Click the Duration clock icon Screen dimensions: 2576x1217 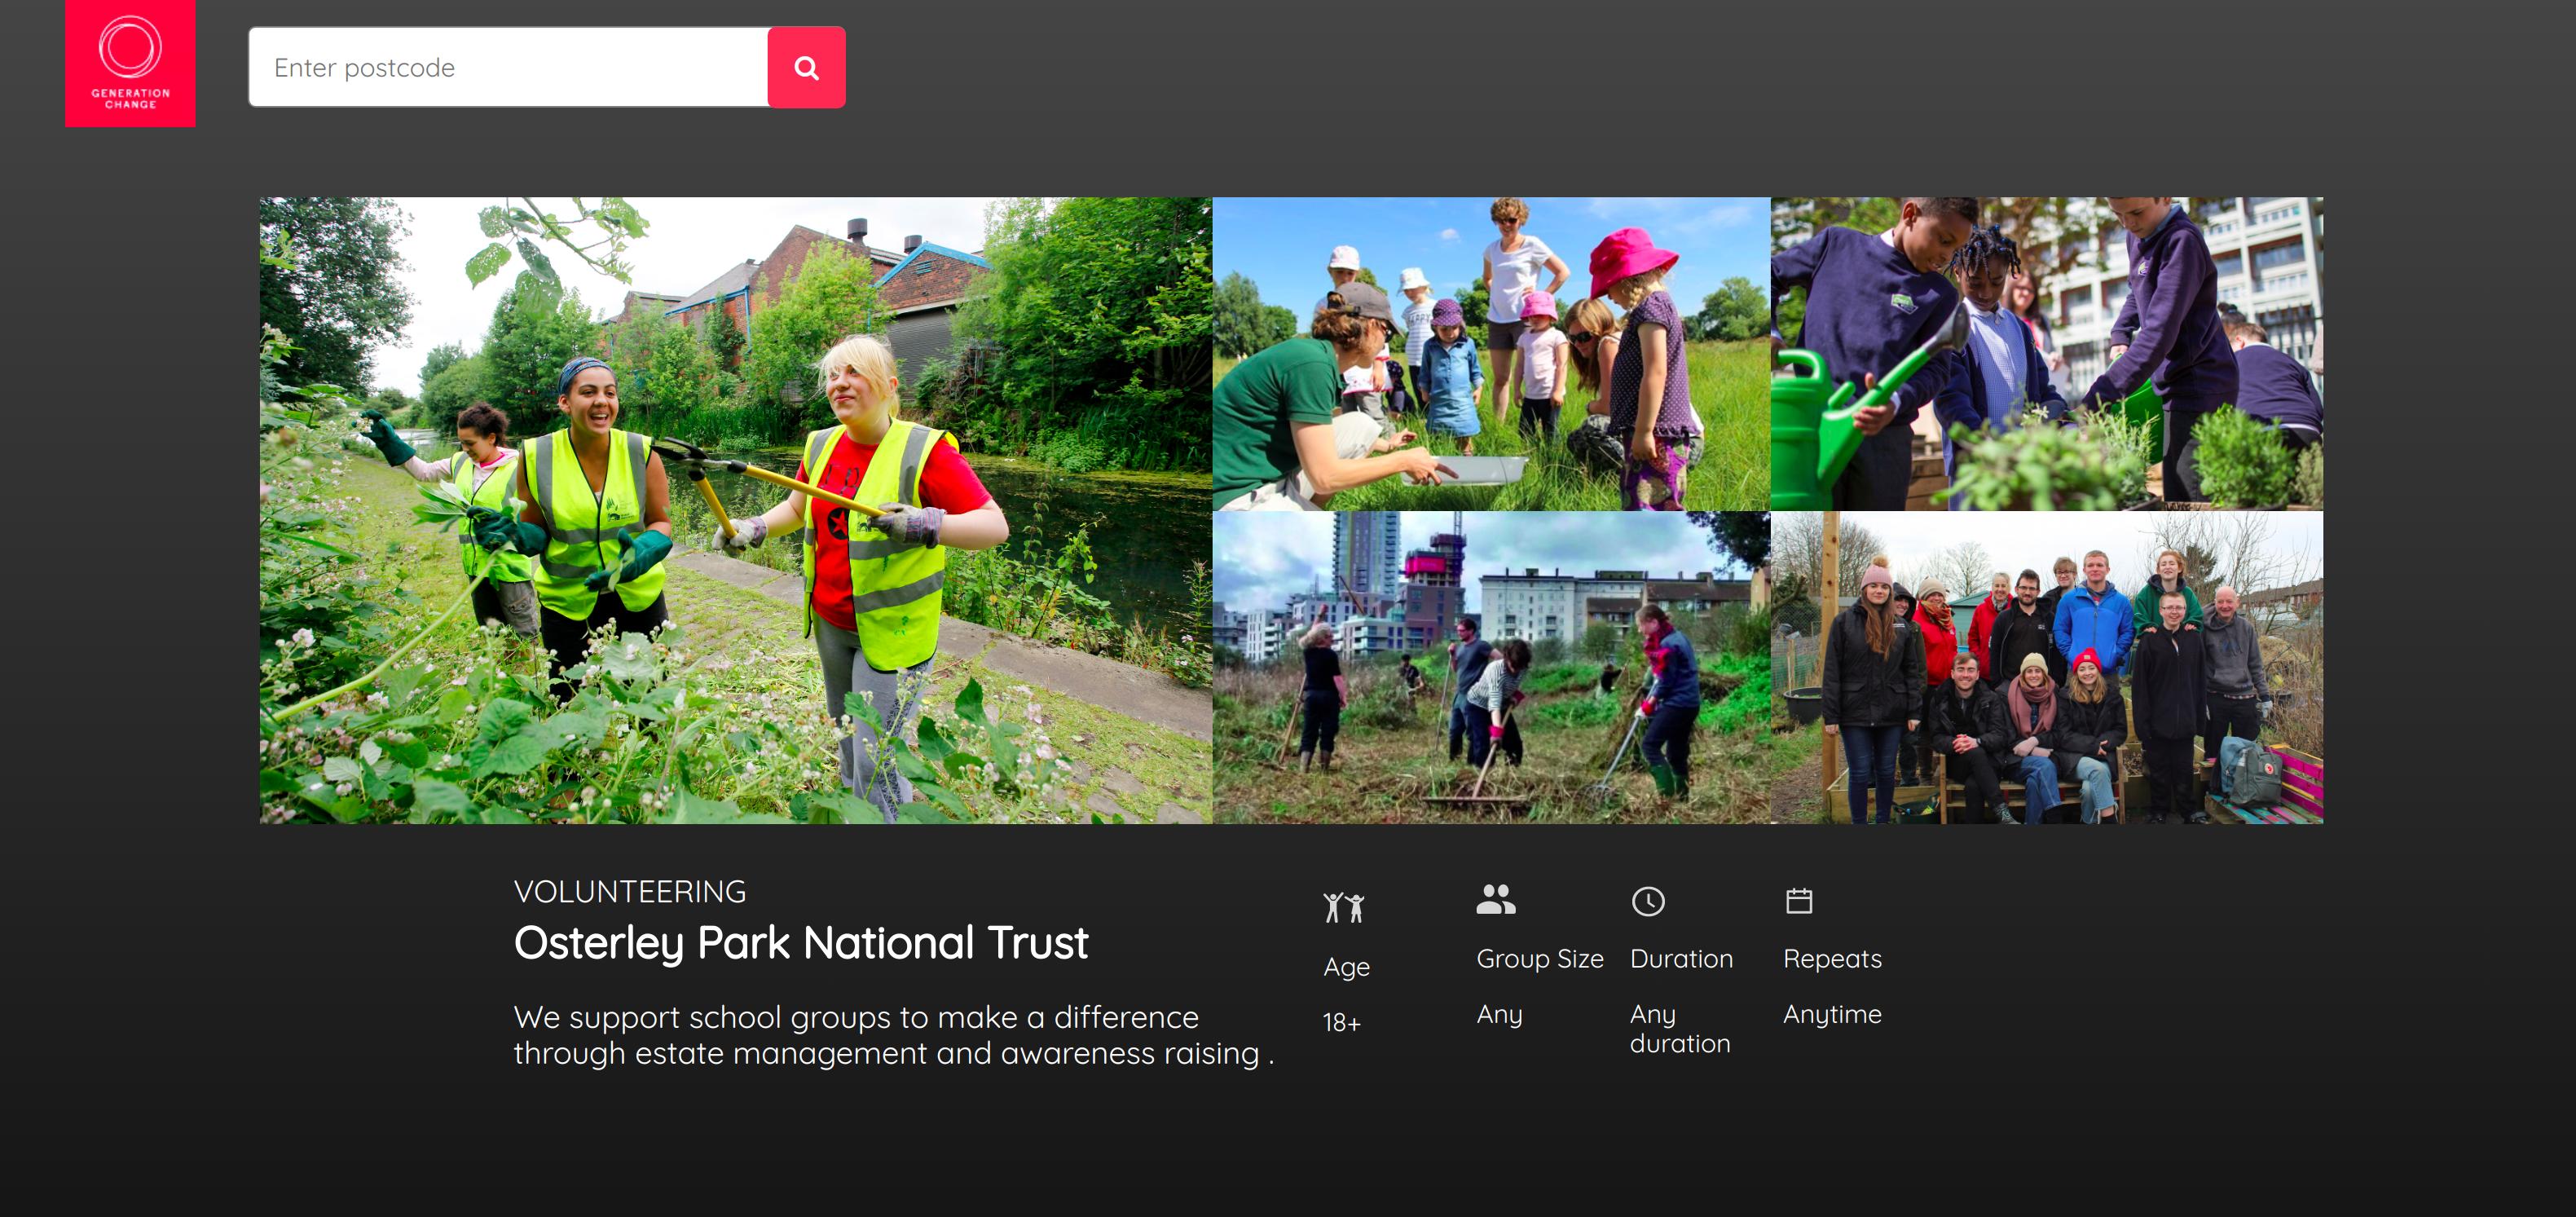[1647, 901]
